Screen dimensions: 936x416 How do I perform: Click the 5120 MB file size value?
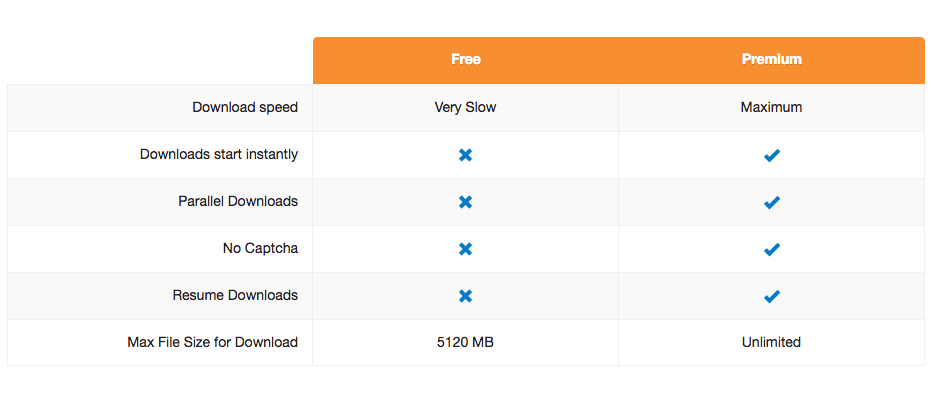point(465,343)
